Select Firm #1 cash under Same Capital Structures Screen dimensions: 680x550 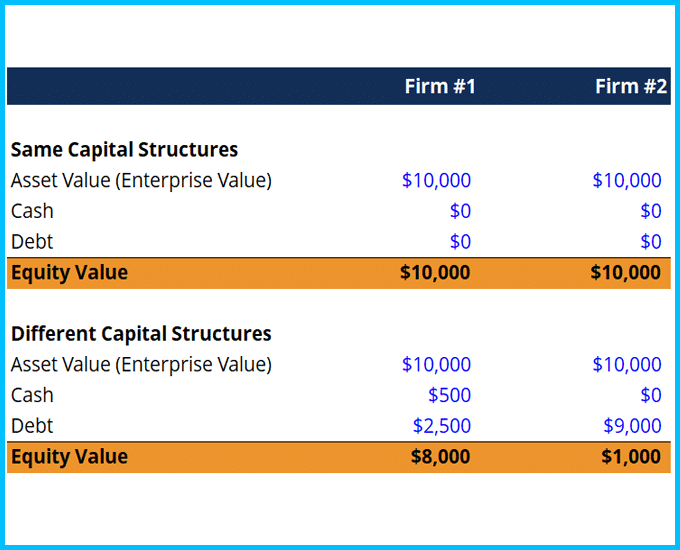(x=459, y=211)
